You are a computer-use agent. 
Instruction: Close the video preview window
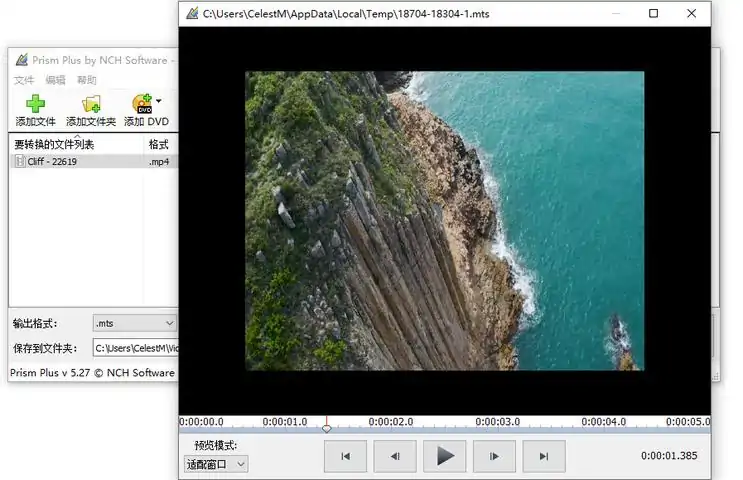(692, 13)
